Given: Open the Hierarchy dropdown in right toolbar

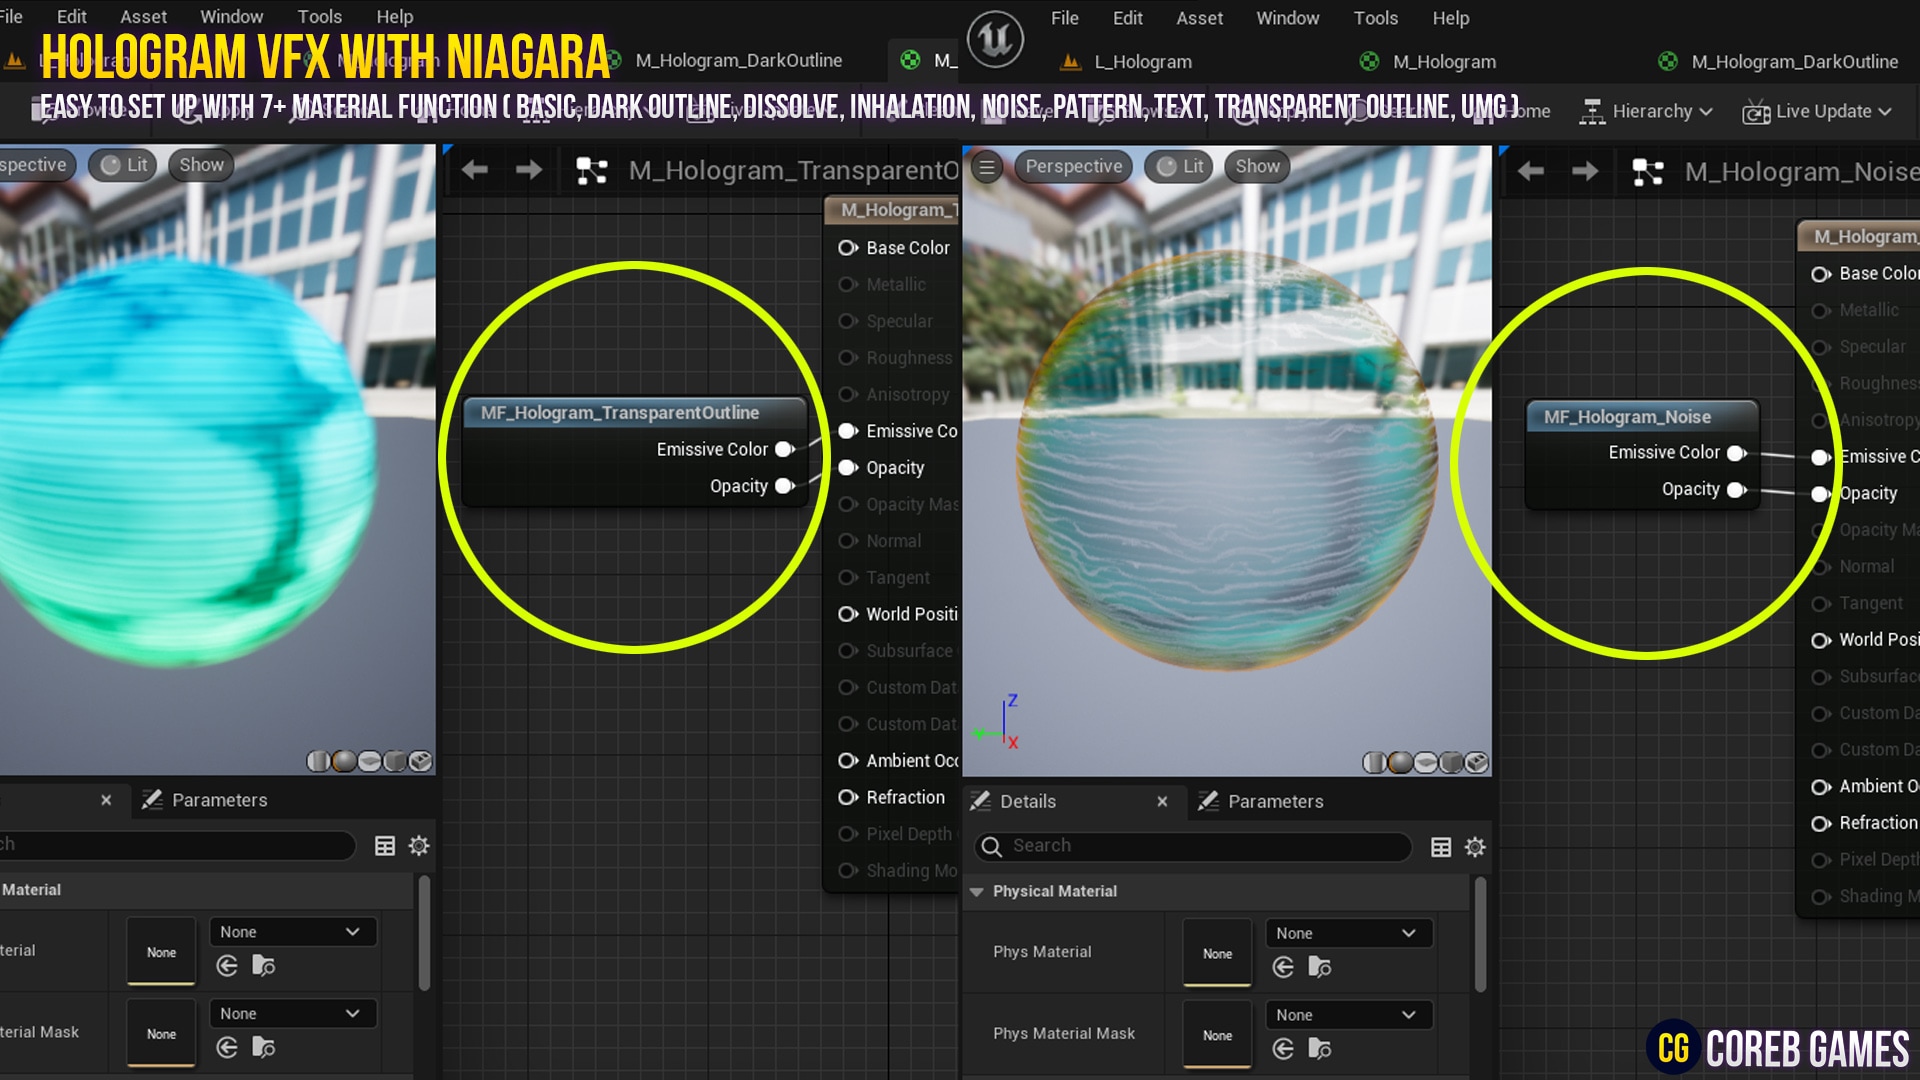Looking at the screenshot, I should (x=1646, y=112).
